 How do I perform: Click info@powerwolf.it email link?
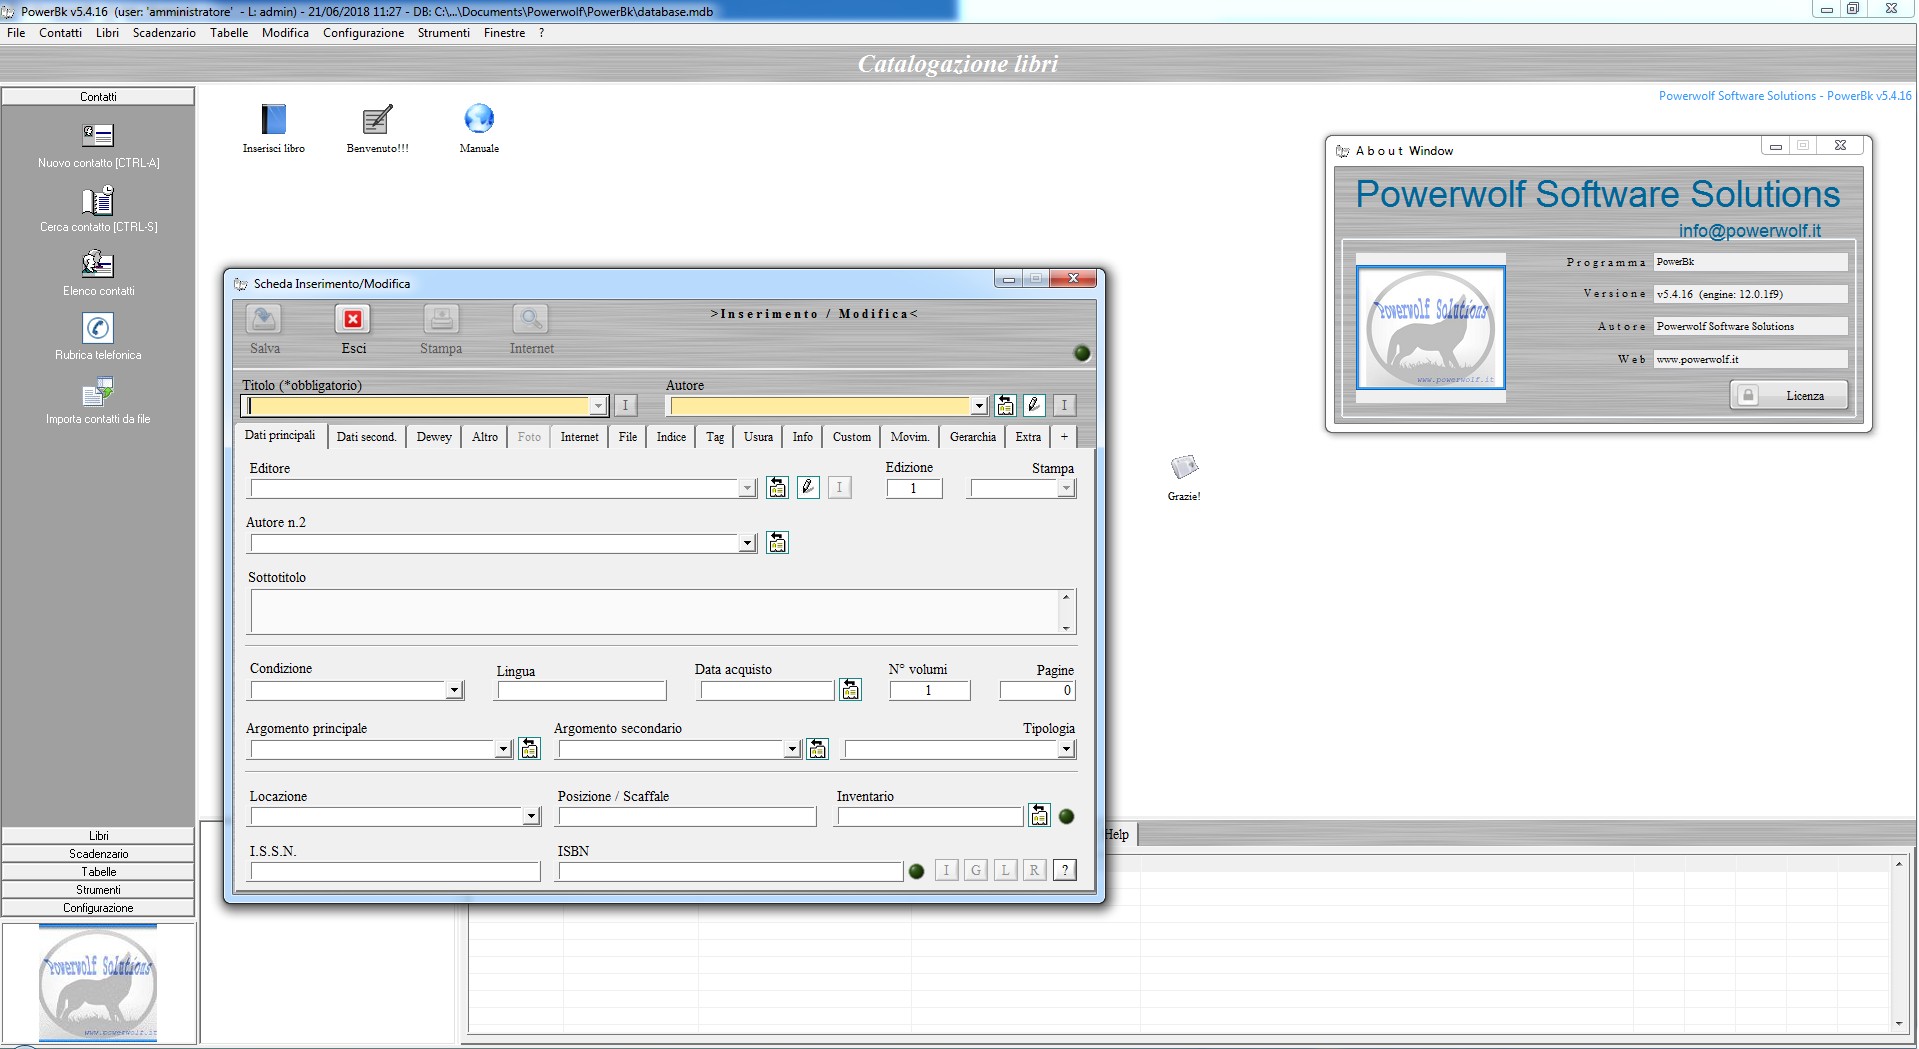(x=1749, y=231)
